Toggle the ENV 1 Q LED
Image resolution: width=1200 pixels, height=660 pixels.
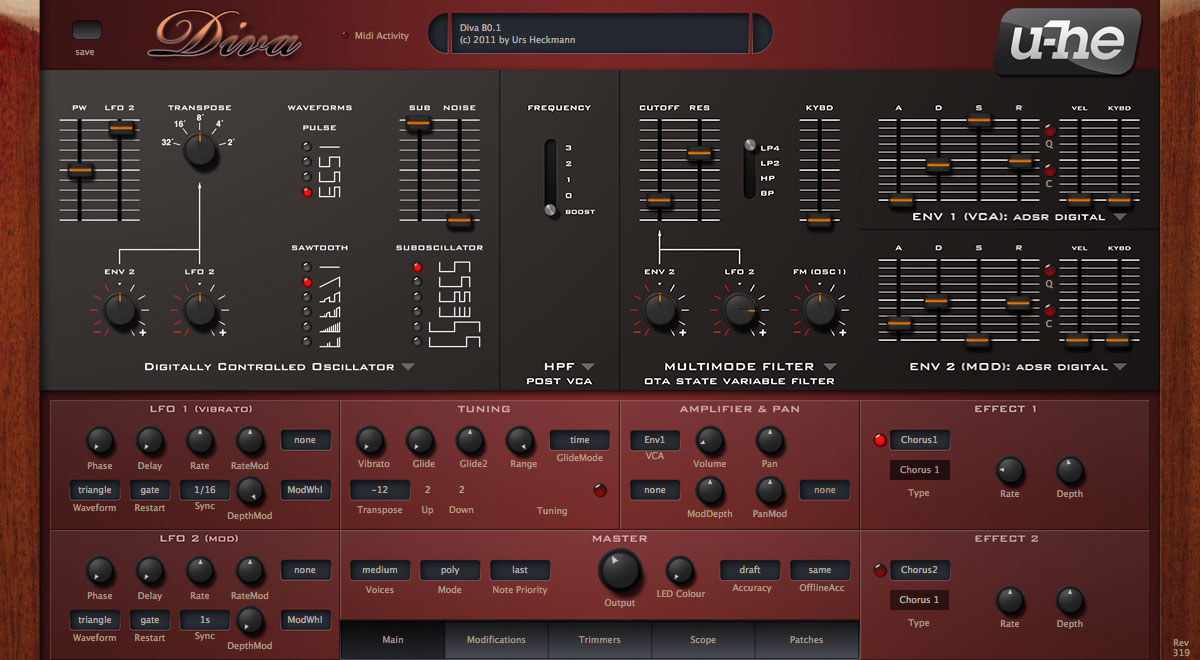pyautogui.click(x=1050, y=131)
